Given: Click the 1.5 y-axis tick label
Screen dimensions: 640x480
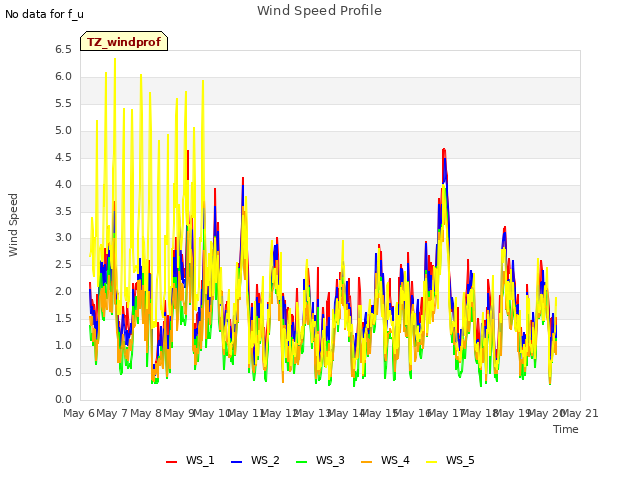Looking at the screenshot, I should (63, 318).
